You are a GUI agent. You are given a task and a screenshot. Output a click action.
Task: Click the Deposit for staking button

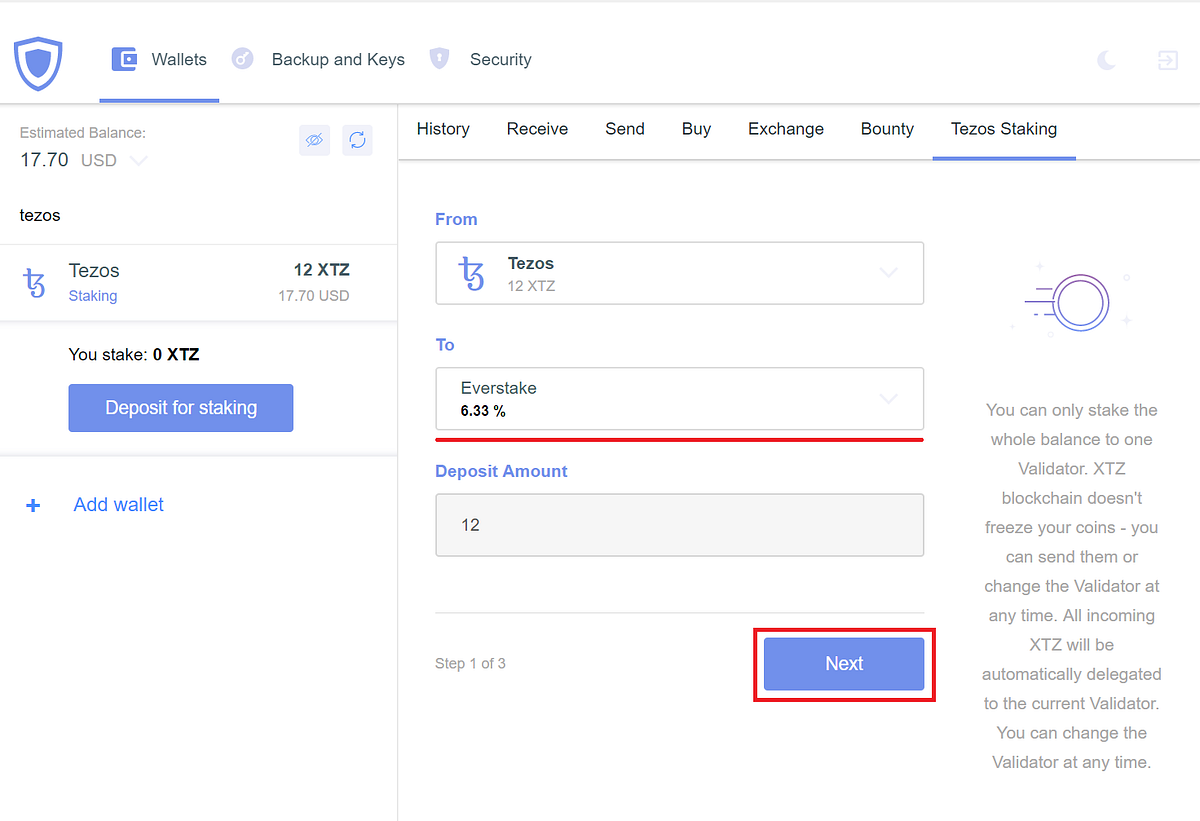[181, 408]
